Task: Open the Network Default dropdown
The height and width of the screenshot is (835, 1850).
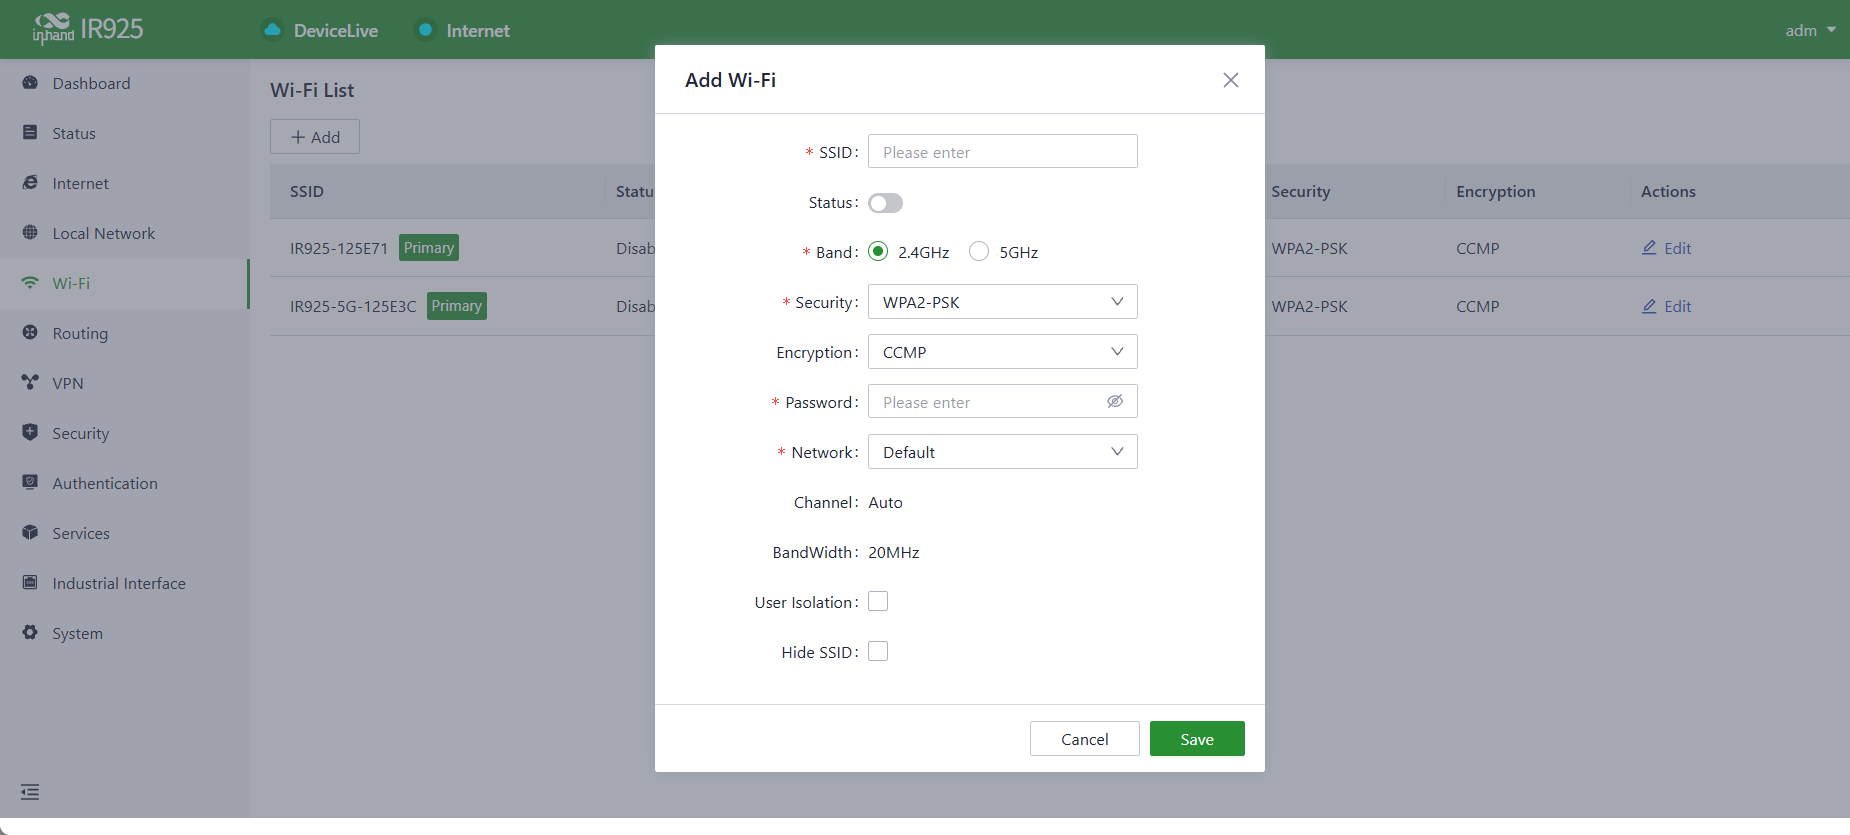Action: [1003, 452]
